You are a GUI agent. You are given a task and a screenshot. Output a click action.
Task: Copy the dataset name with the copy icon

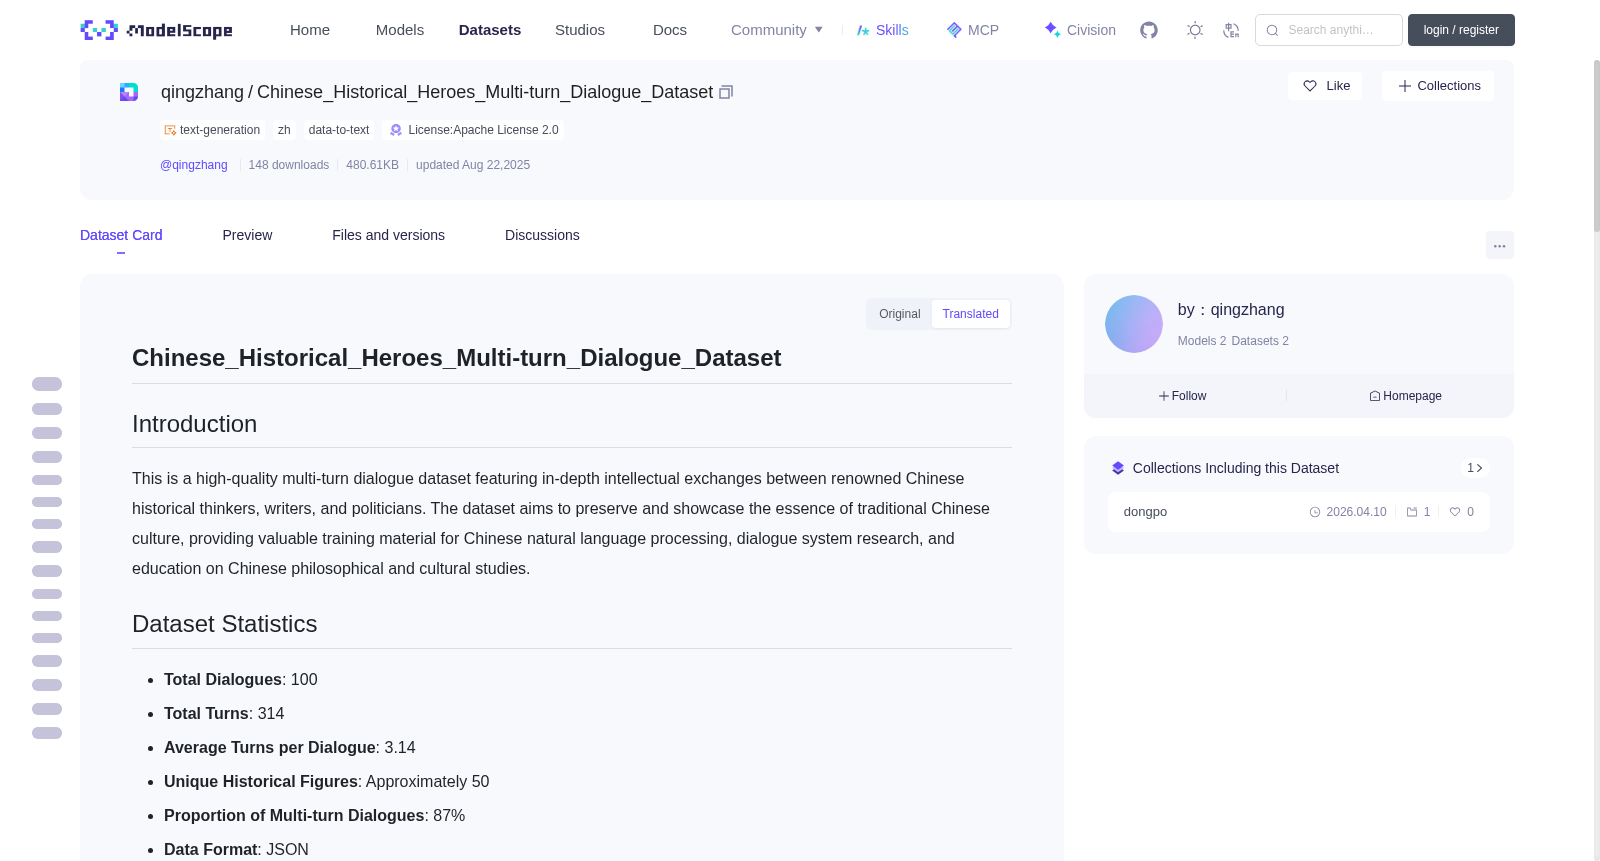coord(726,92)
